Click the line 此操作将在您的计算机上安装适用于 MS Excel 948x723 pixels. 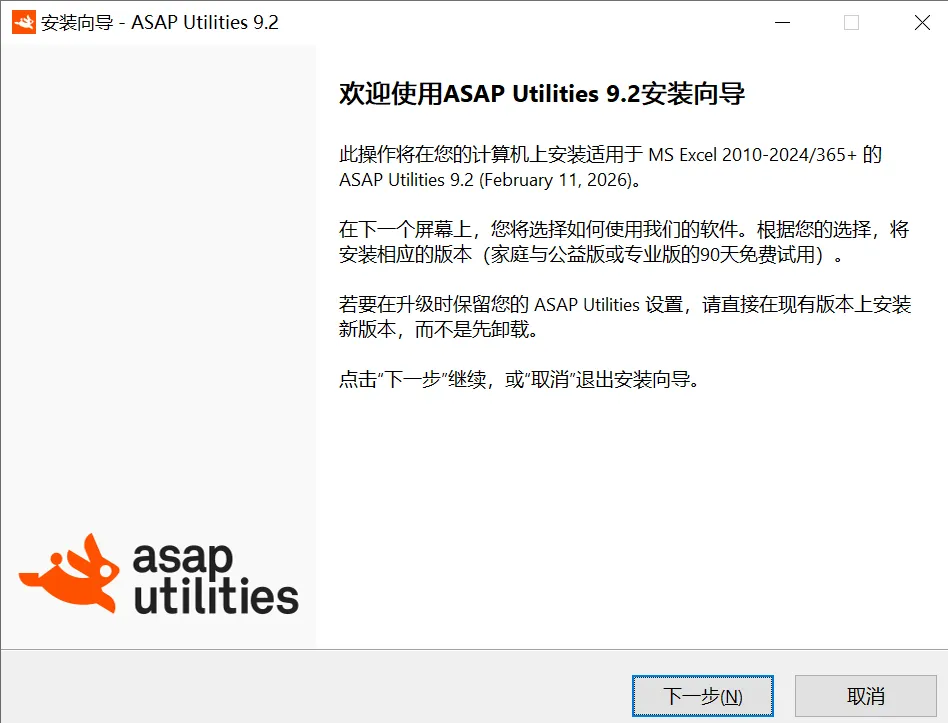pos(610,155)
